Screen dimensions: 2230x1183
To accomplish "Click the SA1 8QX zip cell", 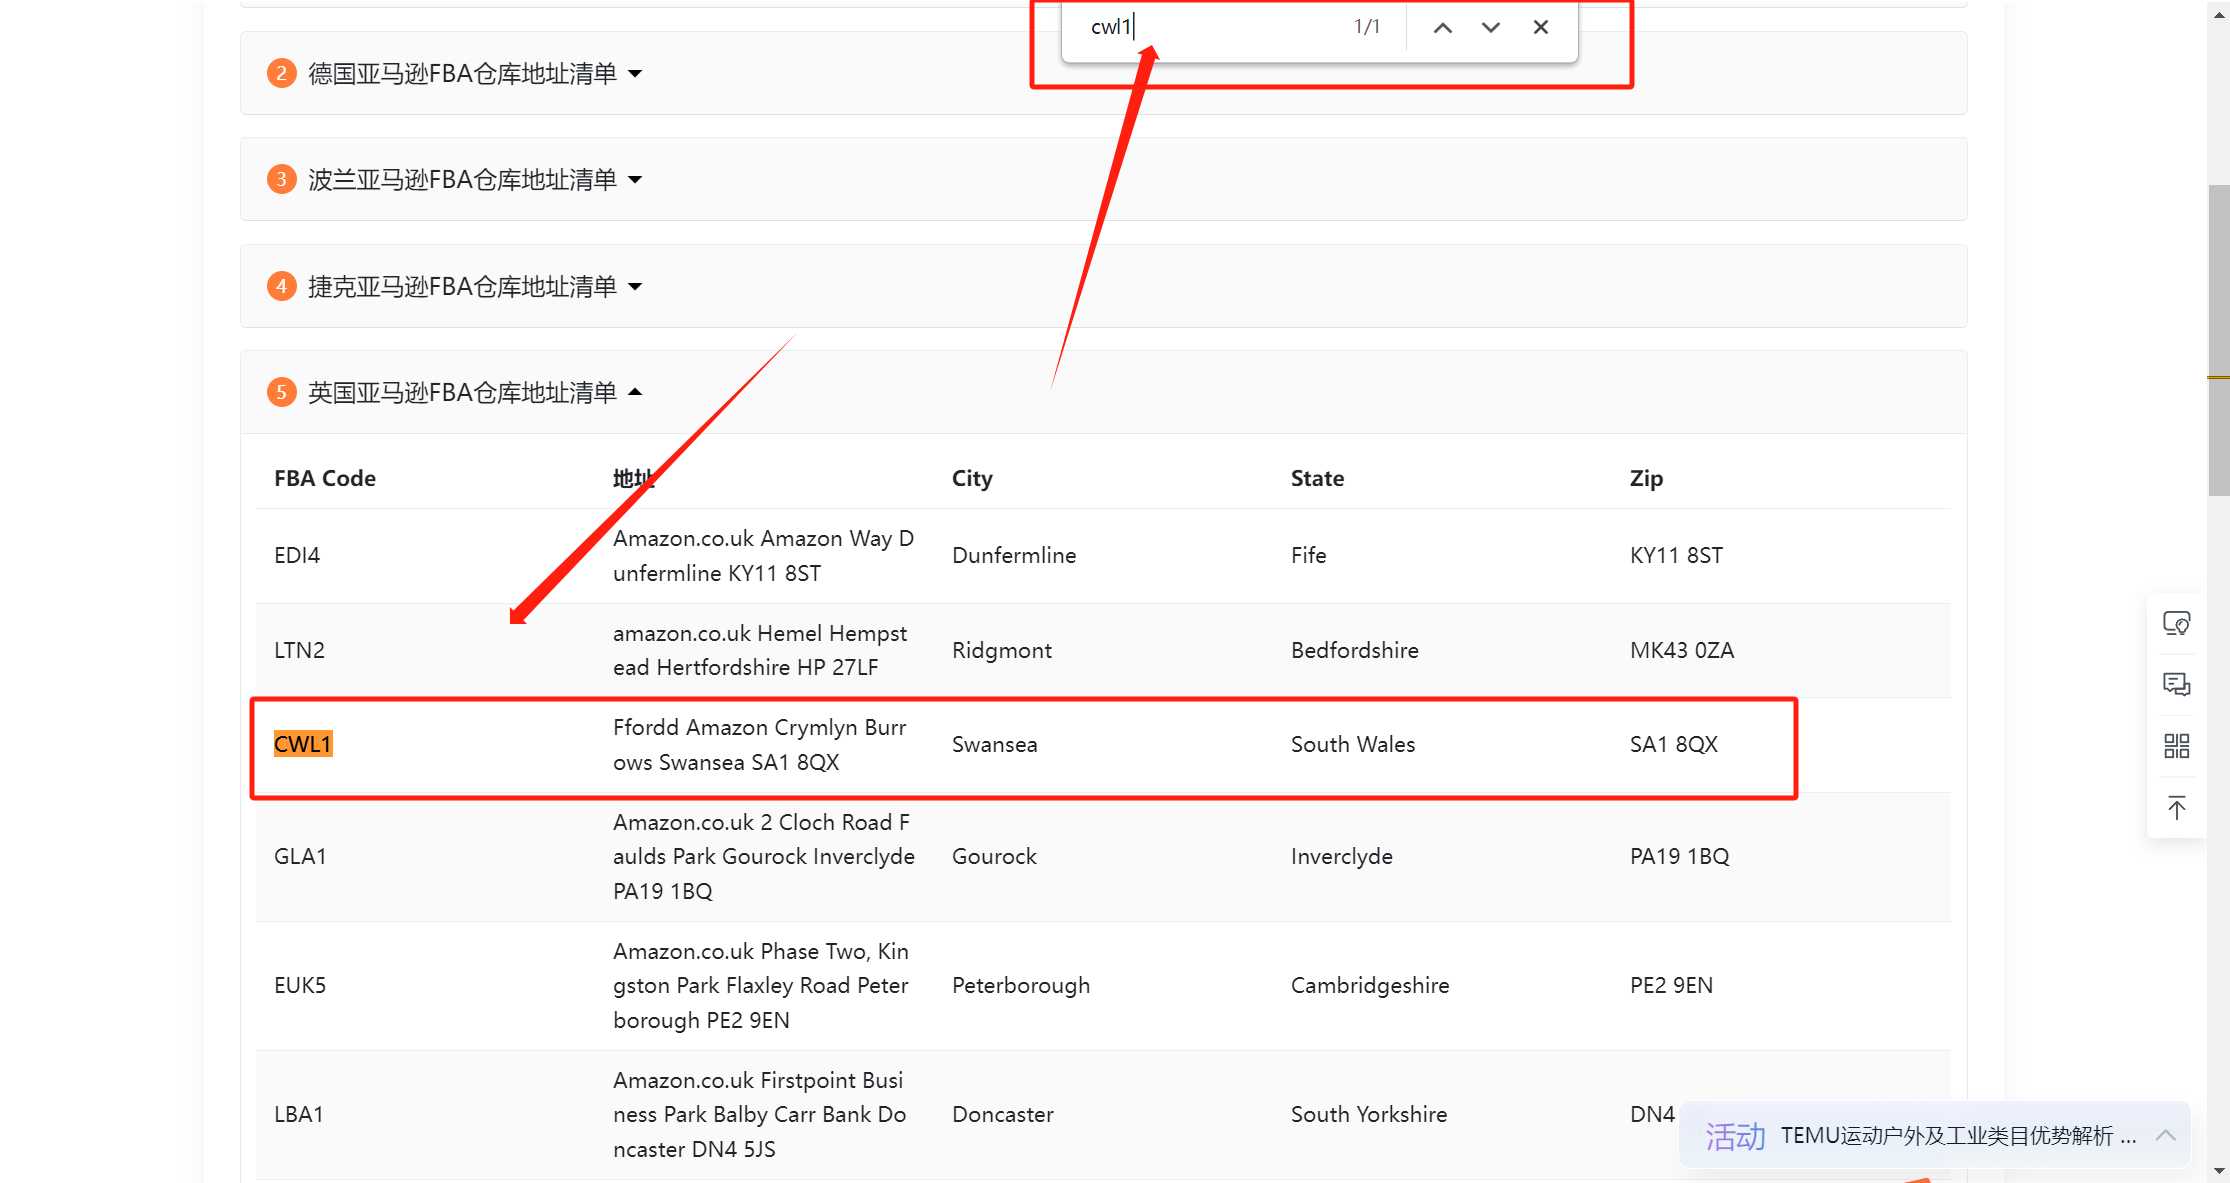I will 1674,744.
